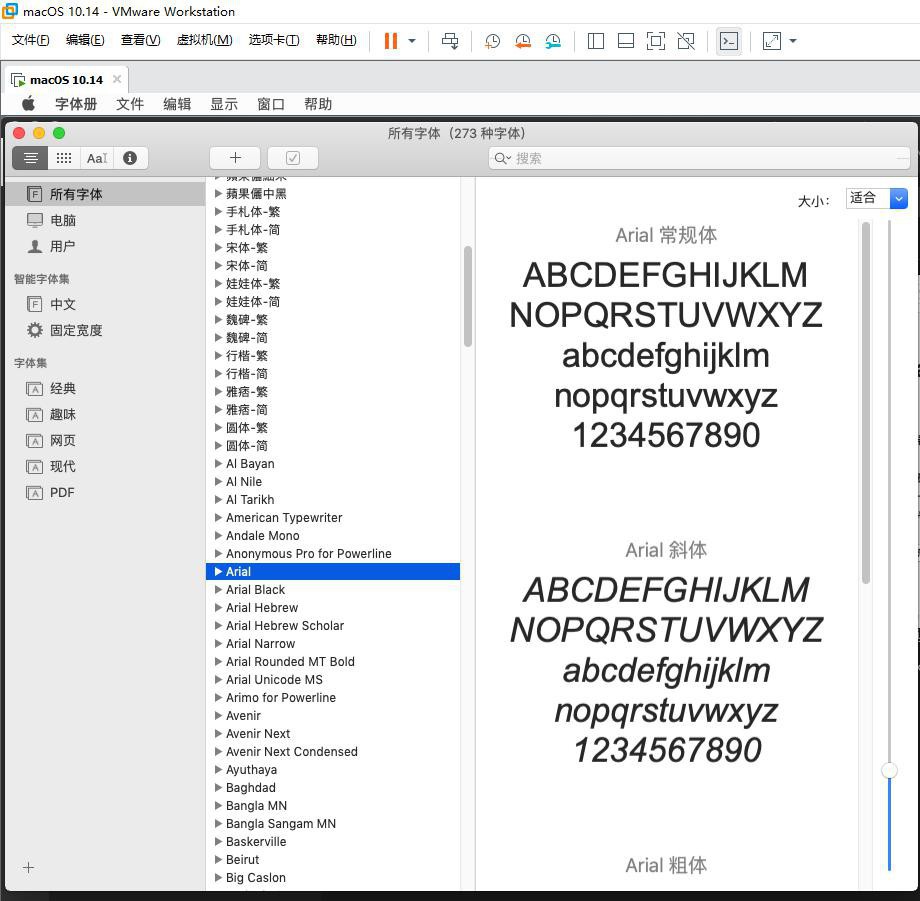Select the 经典 font collection
920x901 pixels.
coord(105,388)
